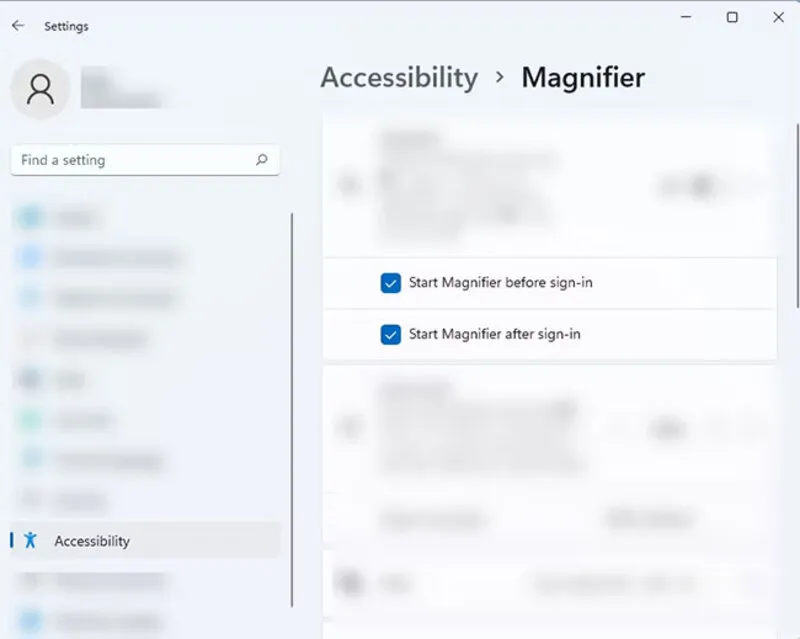Open the user profile avatar
Viewport: 800px width, 639px height.
click(x=40, y=91)
